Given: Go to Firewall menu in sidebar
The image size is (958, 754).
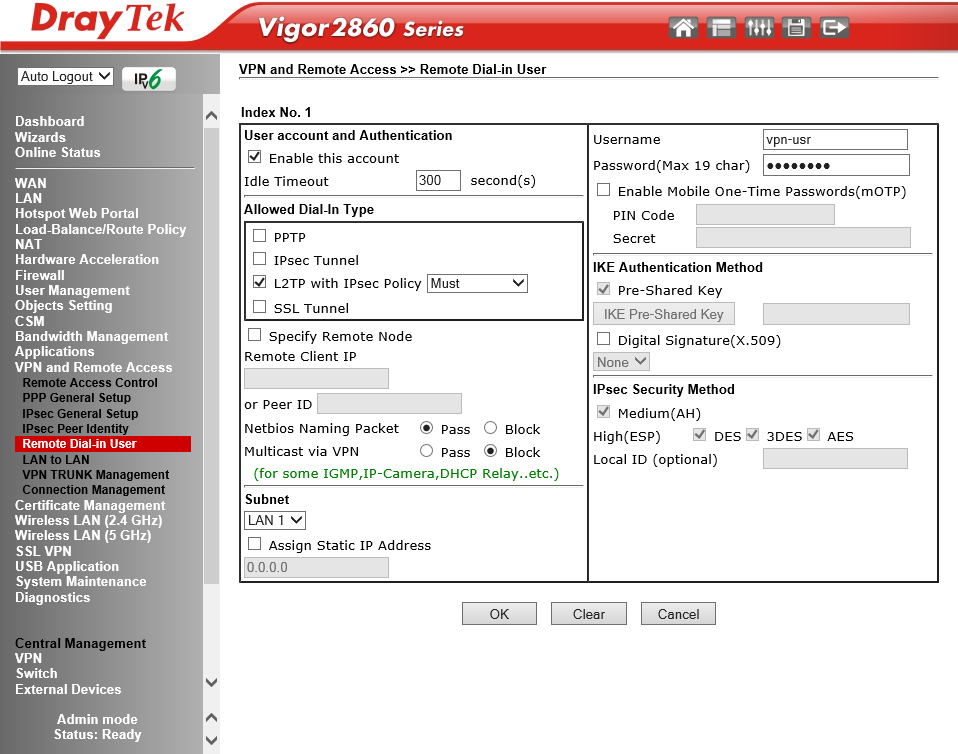Looking at the screenshot, I should tap(40, 275).
